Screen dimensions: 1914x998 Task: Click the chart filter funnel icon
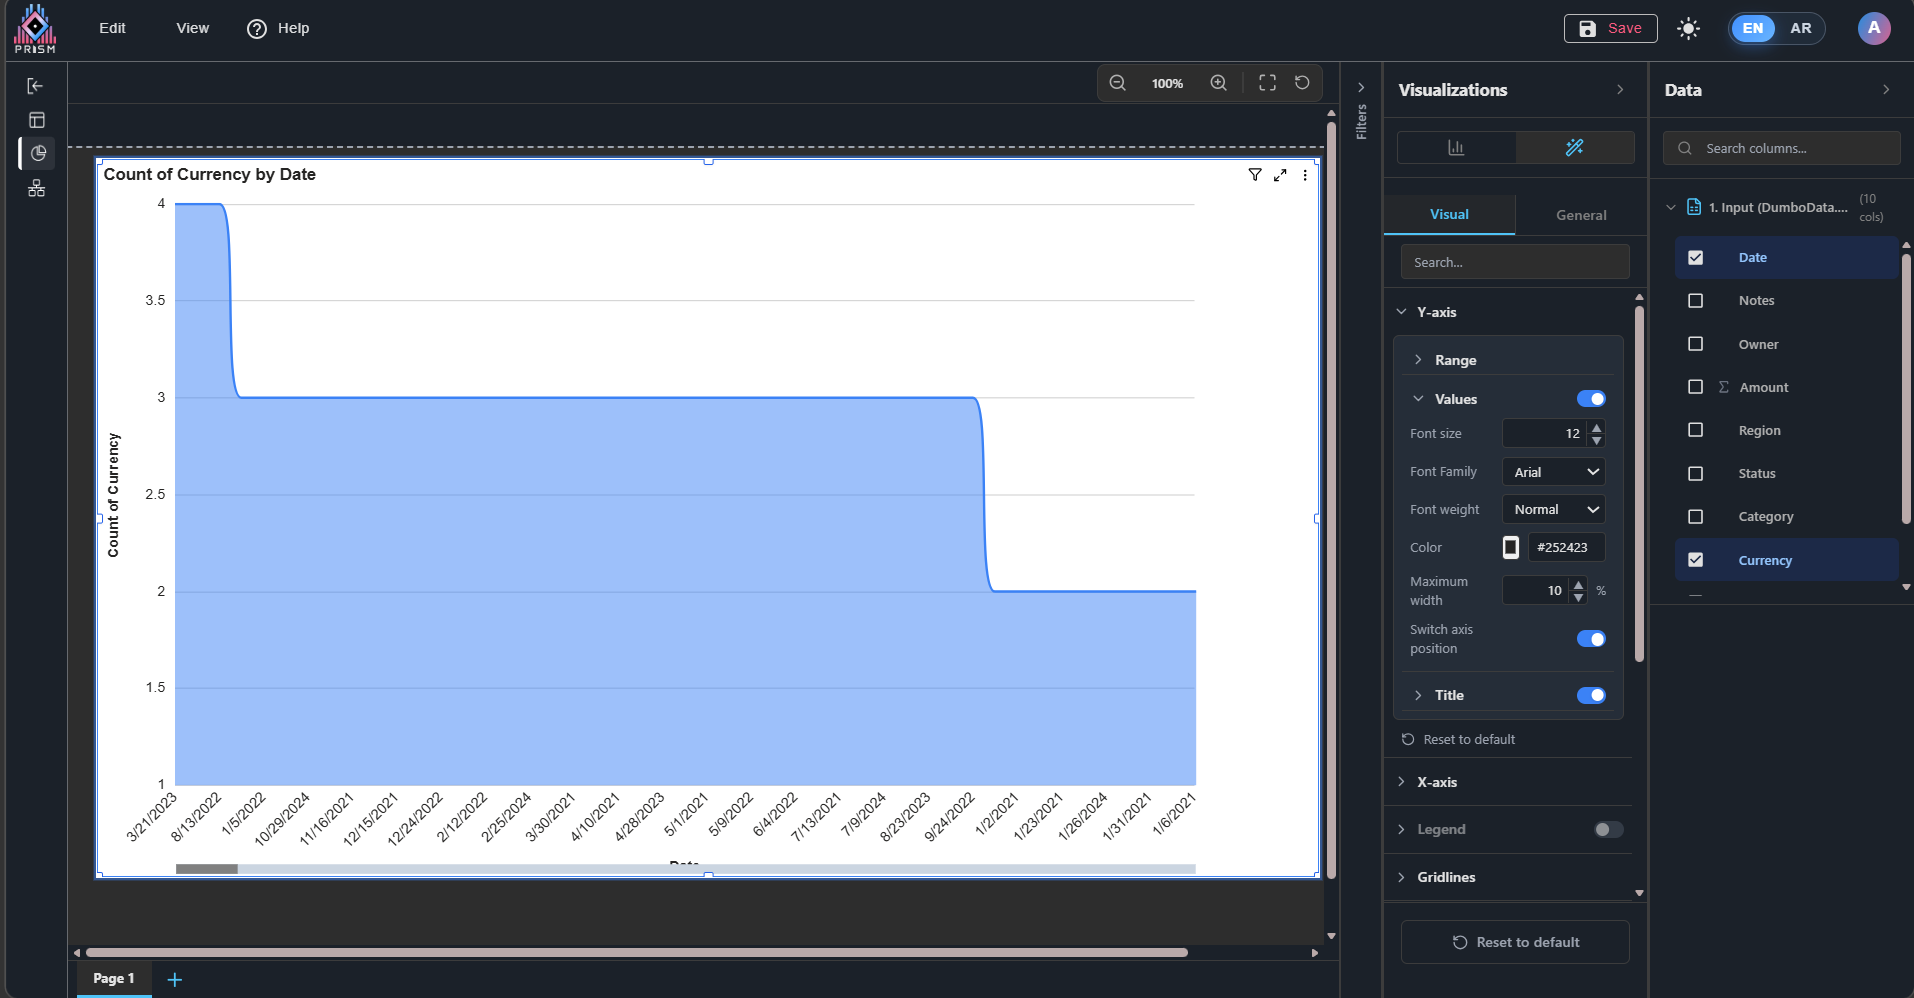[x=1255, y=175]
